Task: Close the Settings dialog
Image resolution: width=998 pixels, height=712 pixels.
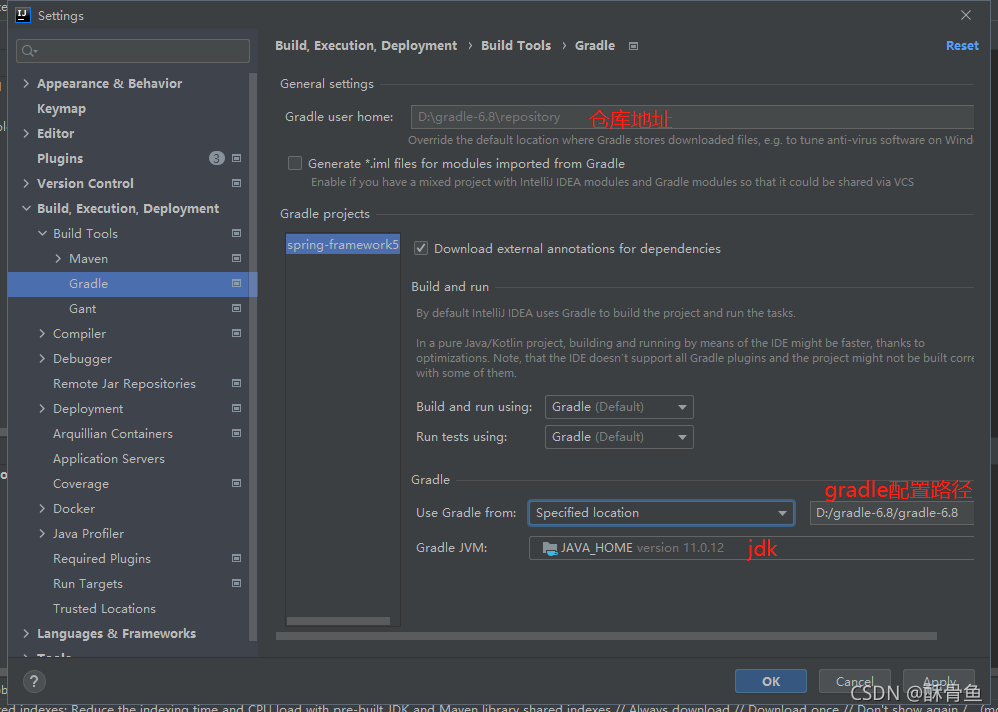Action: click(x=966, y=15)
